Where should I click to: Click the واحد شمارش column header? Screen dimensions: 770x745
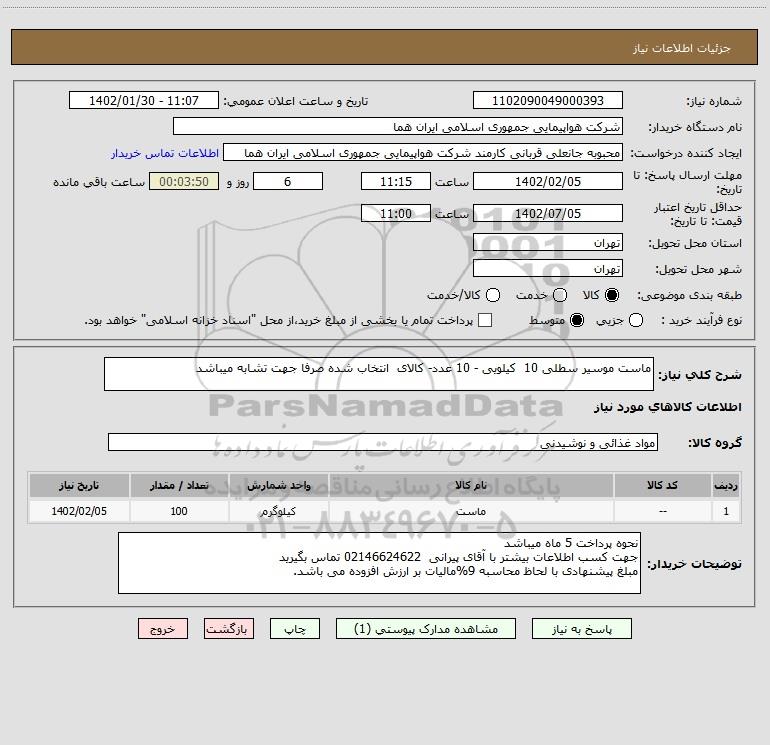click(279, 486)
